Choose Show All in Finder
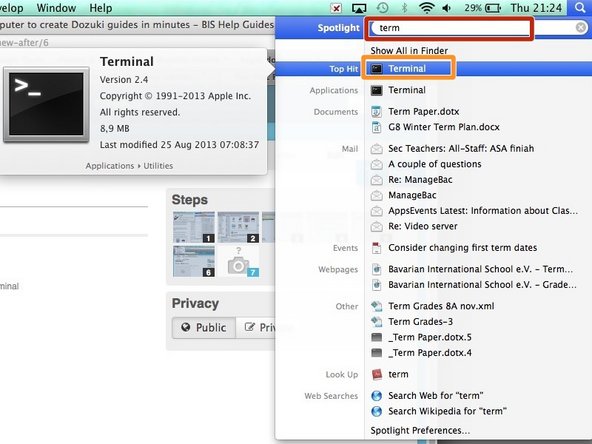 [409, 51]
